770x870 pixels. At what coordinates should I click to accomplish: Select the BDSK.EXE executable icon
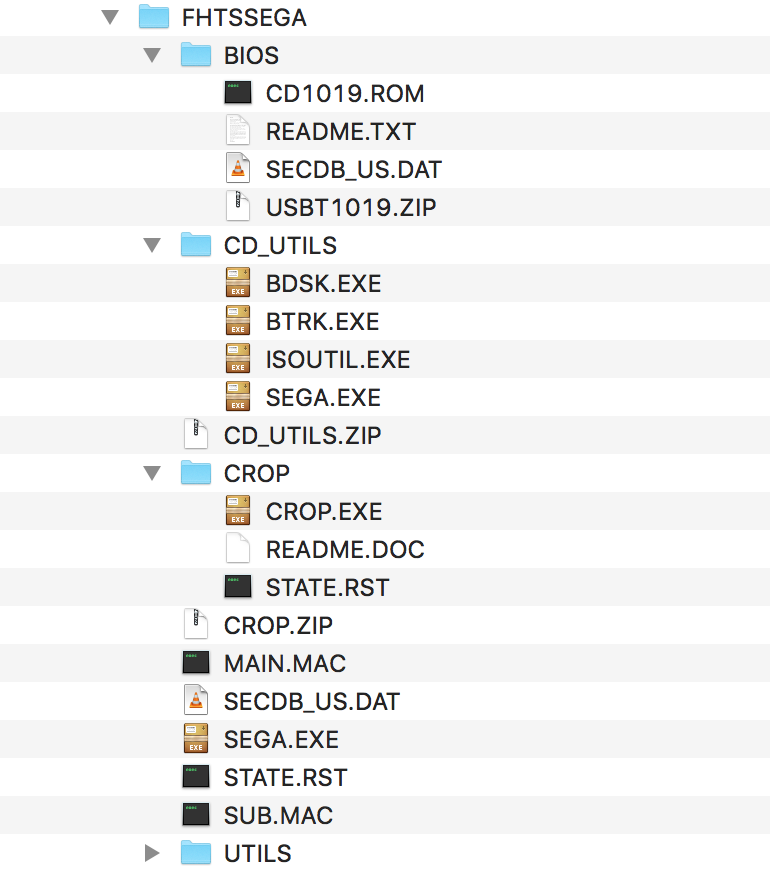tap(238, 282)
